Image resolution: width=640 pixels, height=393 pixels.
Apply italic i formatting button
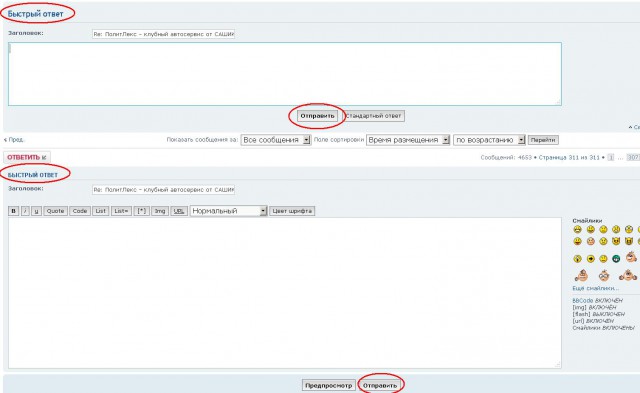[25, 211]
